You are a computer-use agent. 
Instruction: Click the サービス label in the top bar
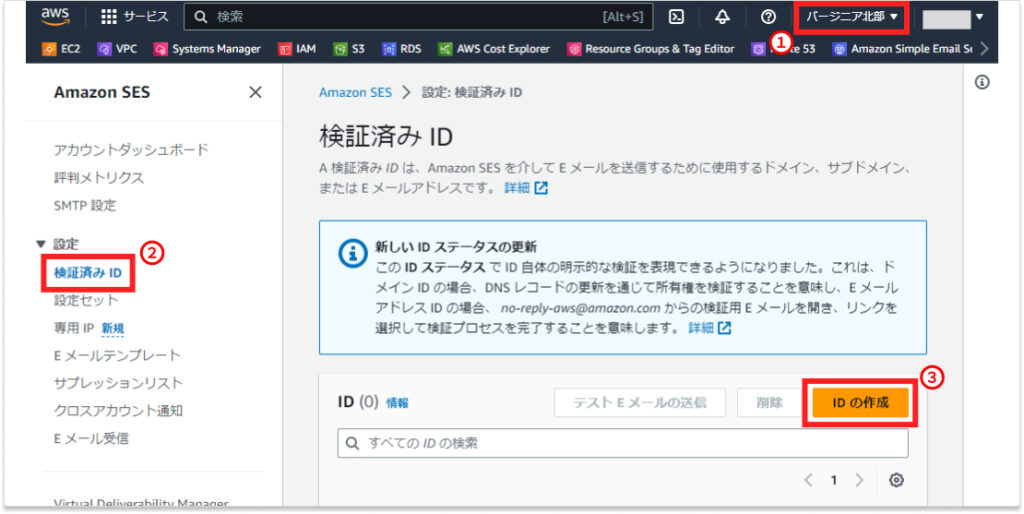[x=146, y=17]
